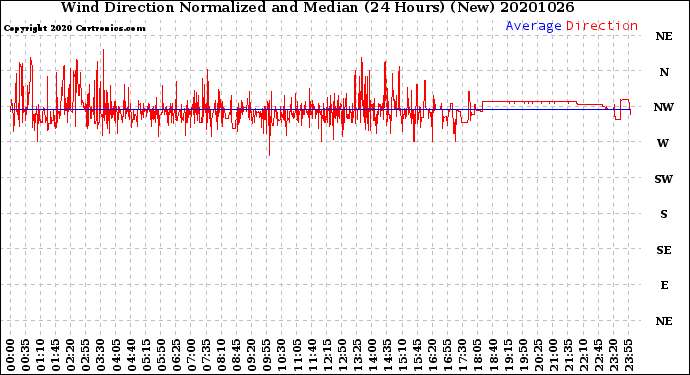Image resolution: width=690 pixels, height=375 pixels.
Task: Select the '20:25' time label
Action: (538, 355)
